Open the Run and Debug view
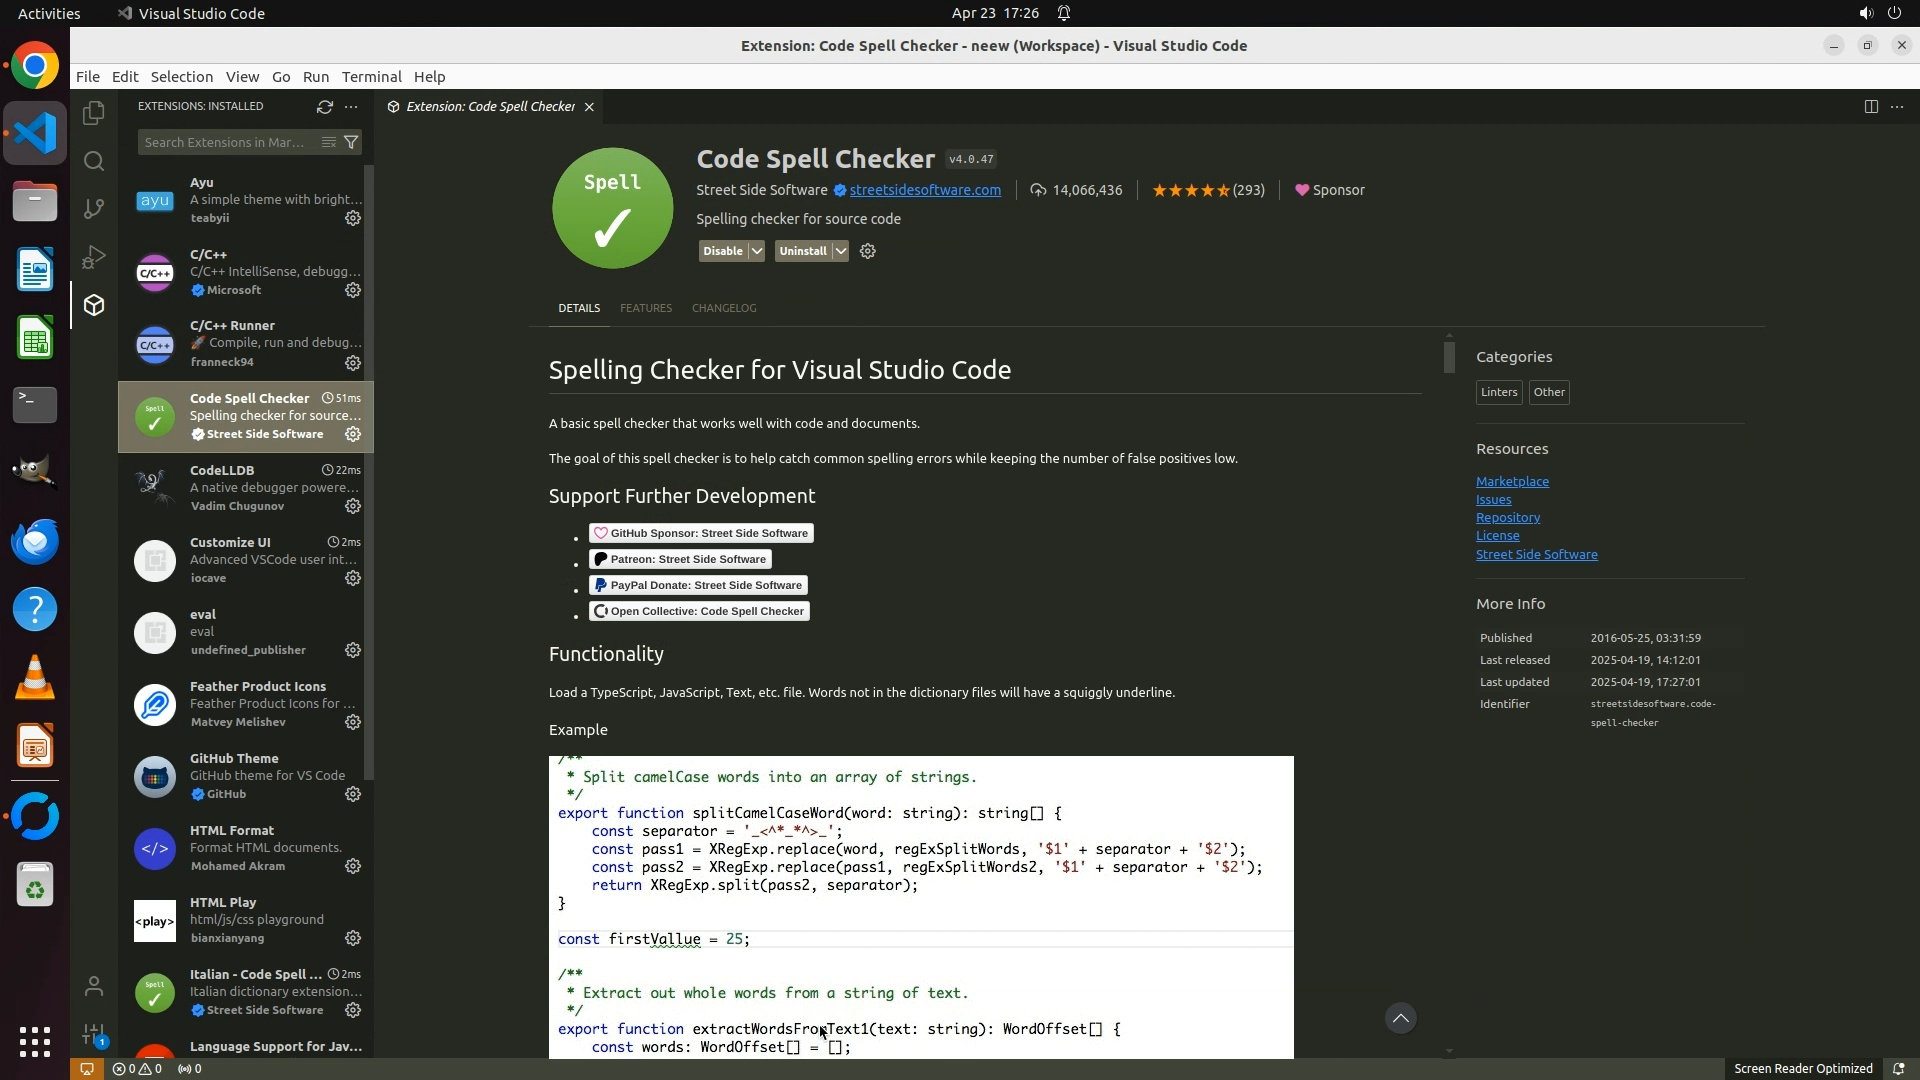 [94, 257]
